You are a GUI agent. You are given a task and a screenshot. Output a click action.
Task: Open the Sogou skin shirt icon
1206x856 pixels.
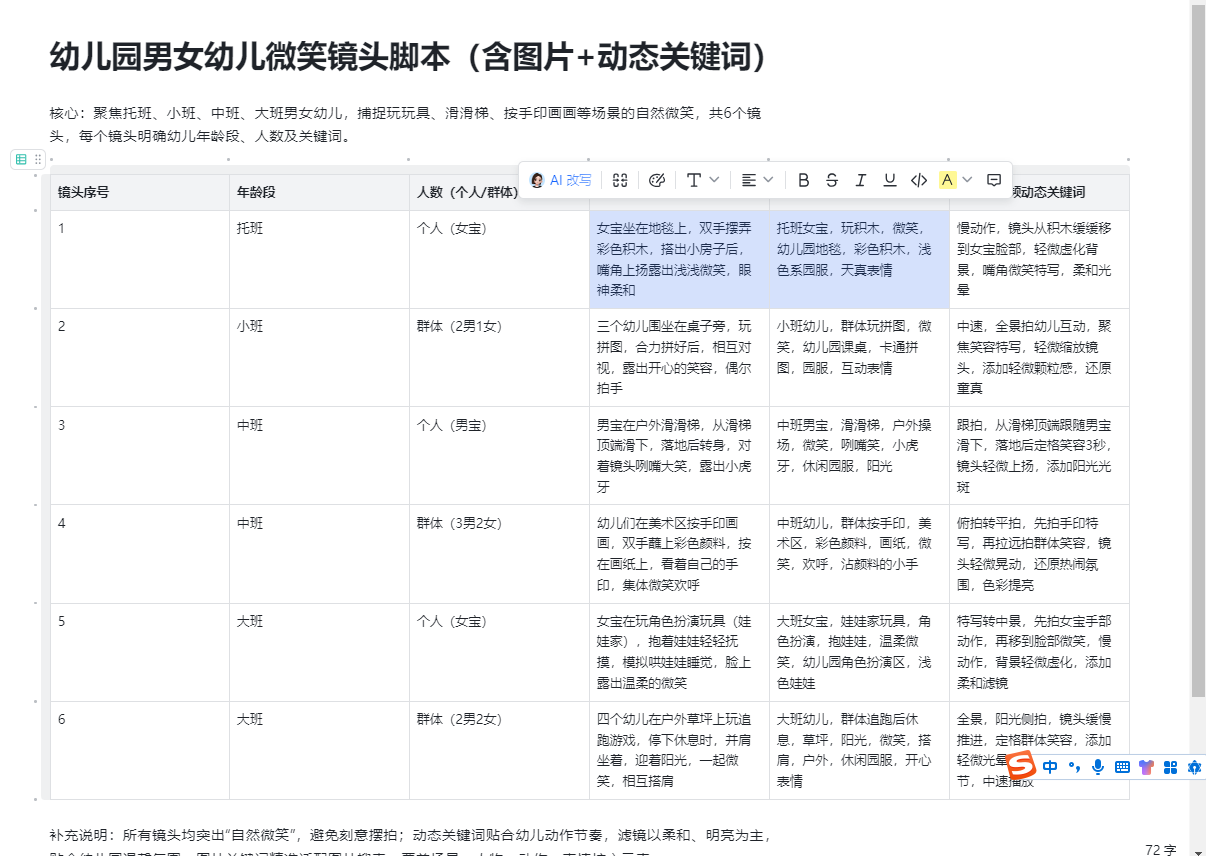coord(1146,767)
